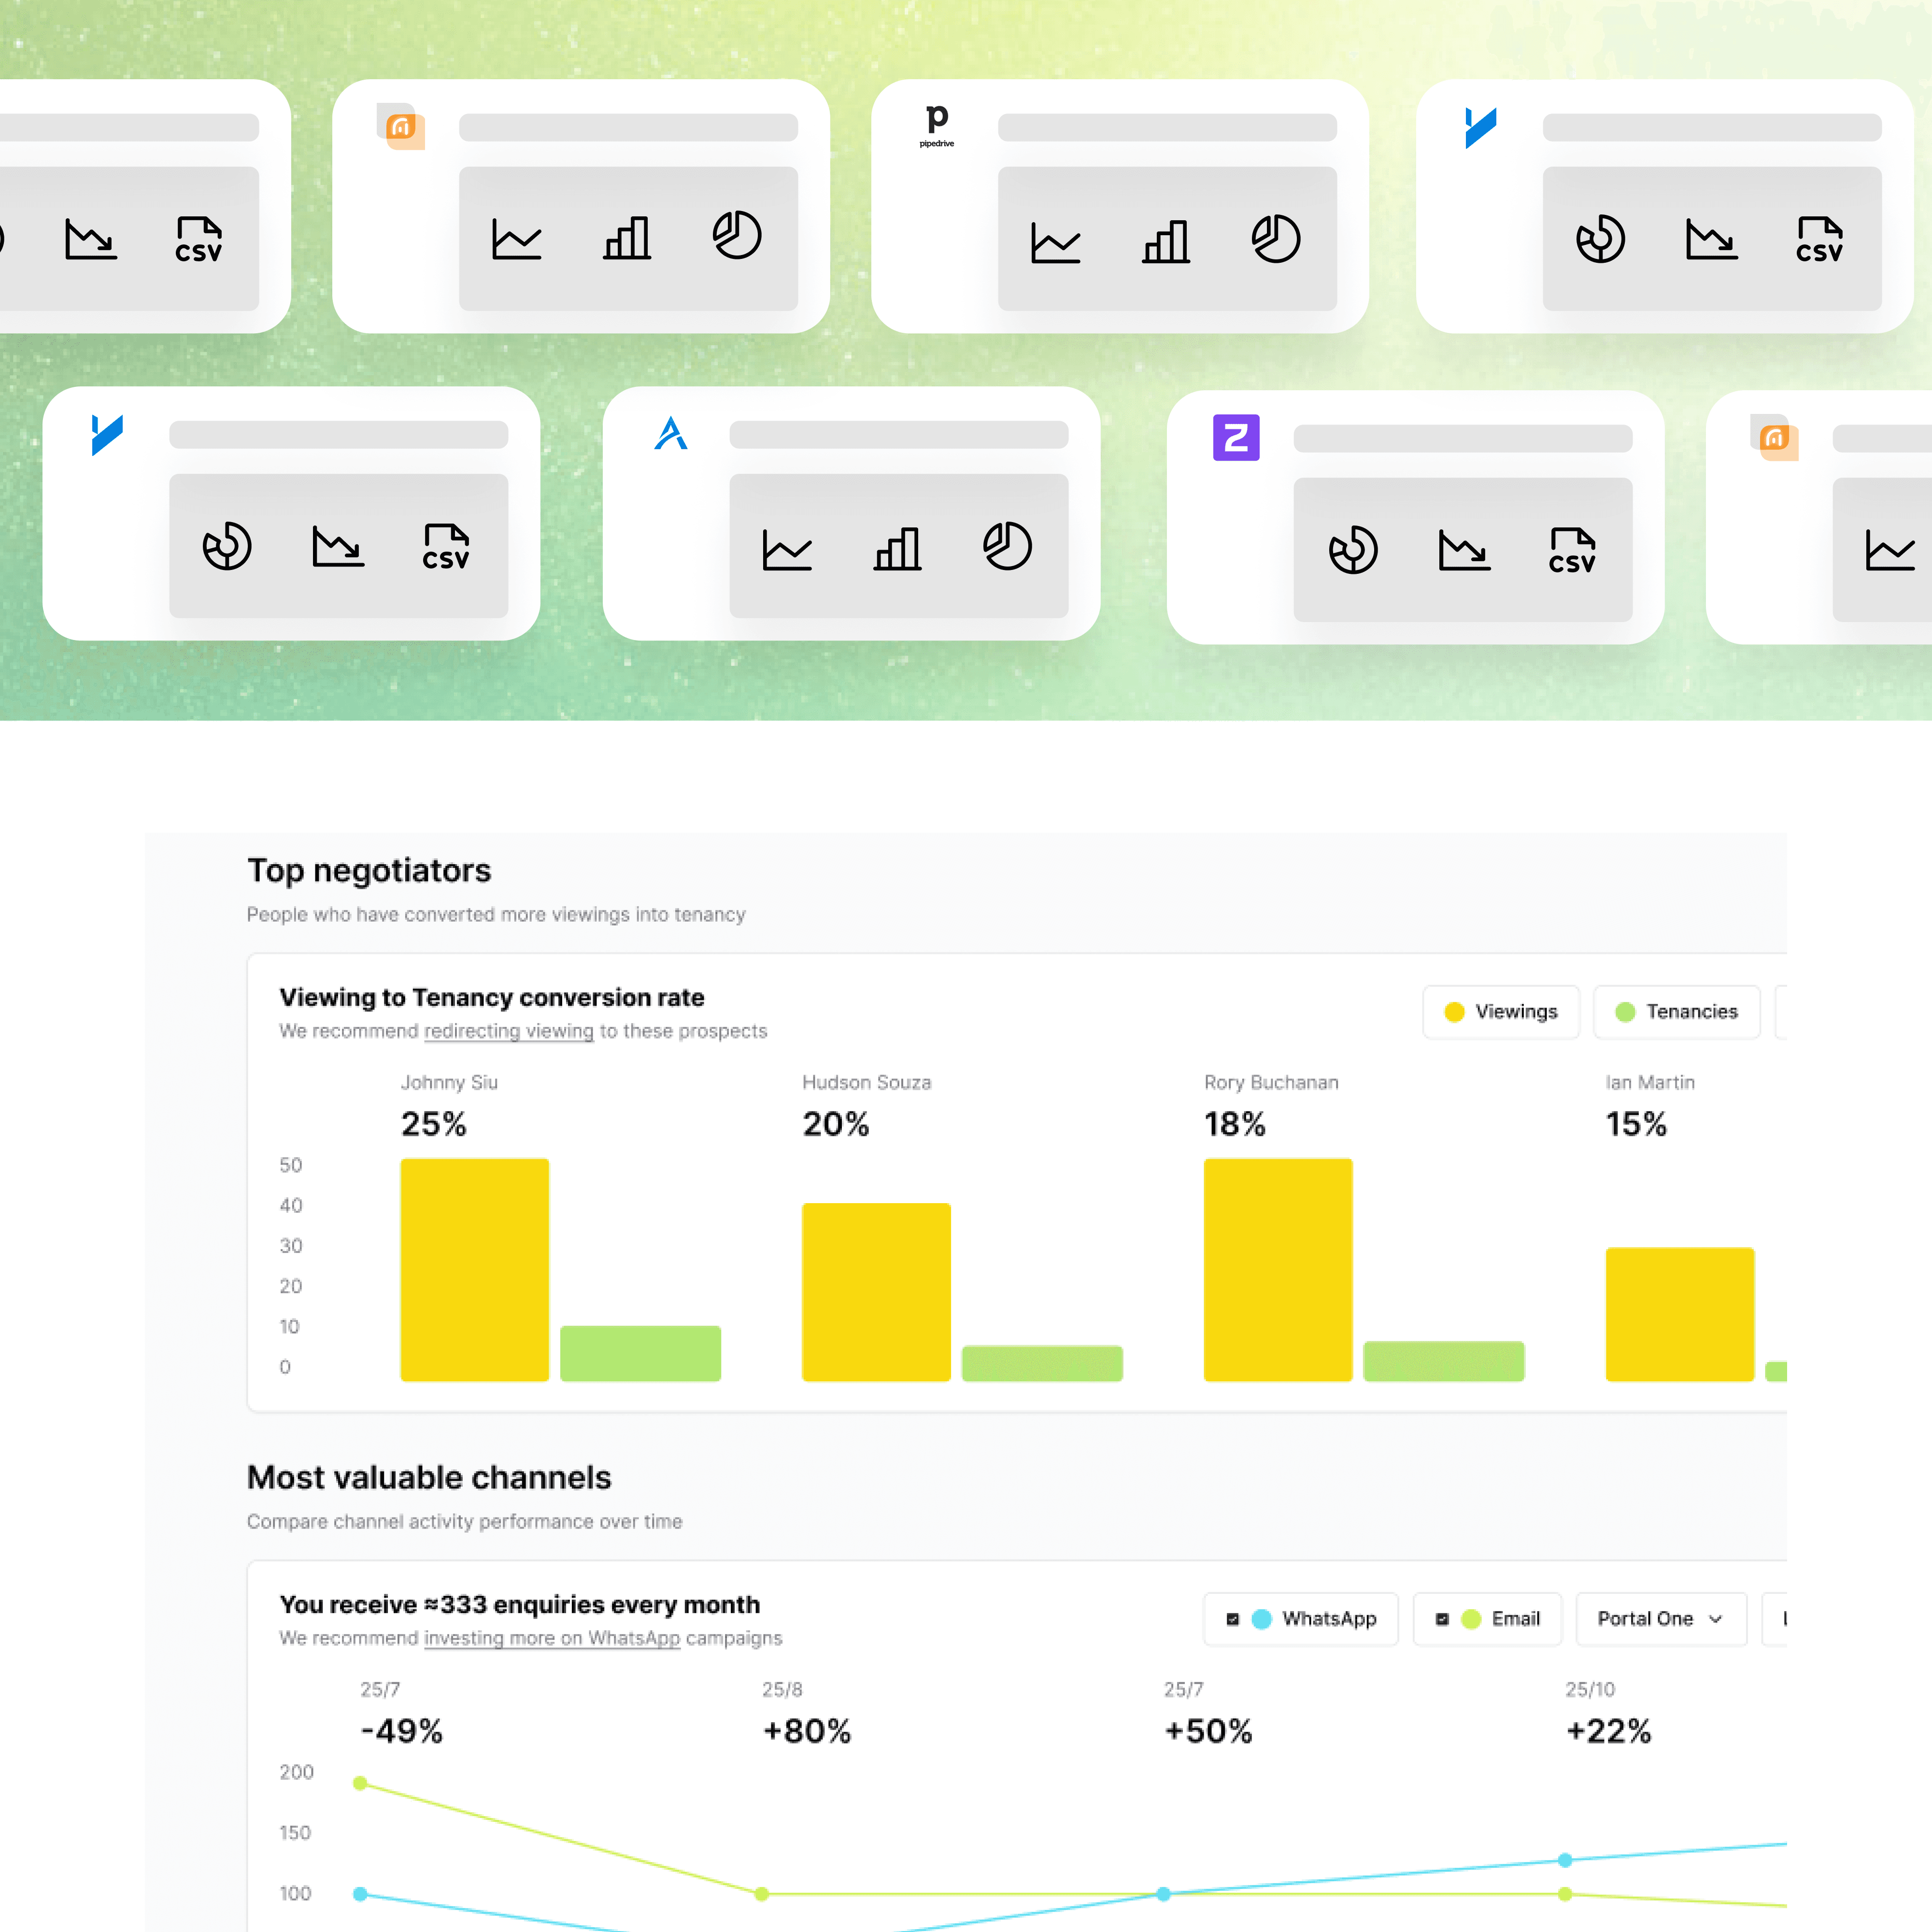This screenshot has height=1932, width=1932.
Task: Click WhatsApp data point under 25/10
Action: click(x=1566, y=1860)
